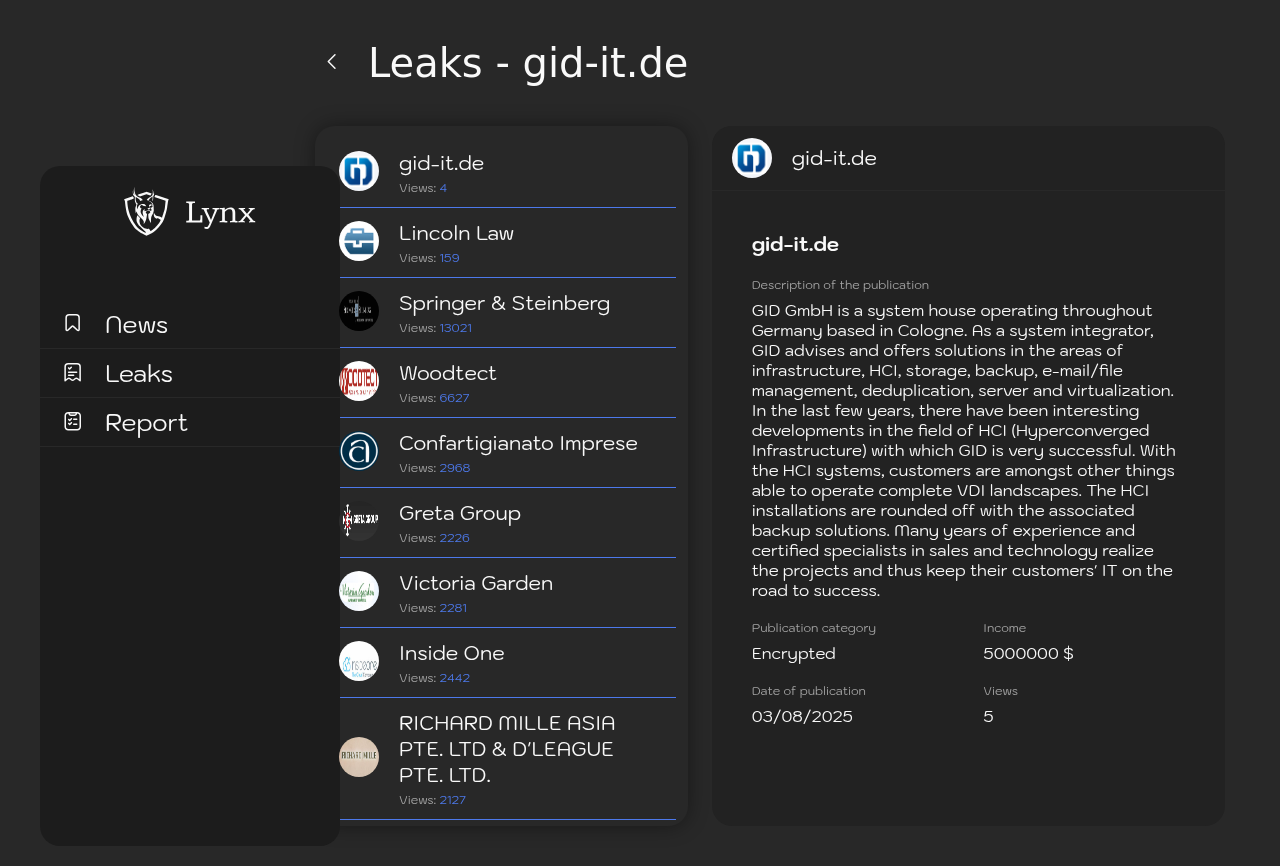This screenshot has height=866, width=1280.
Task: Click the Encrypted publication category value
Action: coord(794,654)
